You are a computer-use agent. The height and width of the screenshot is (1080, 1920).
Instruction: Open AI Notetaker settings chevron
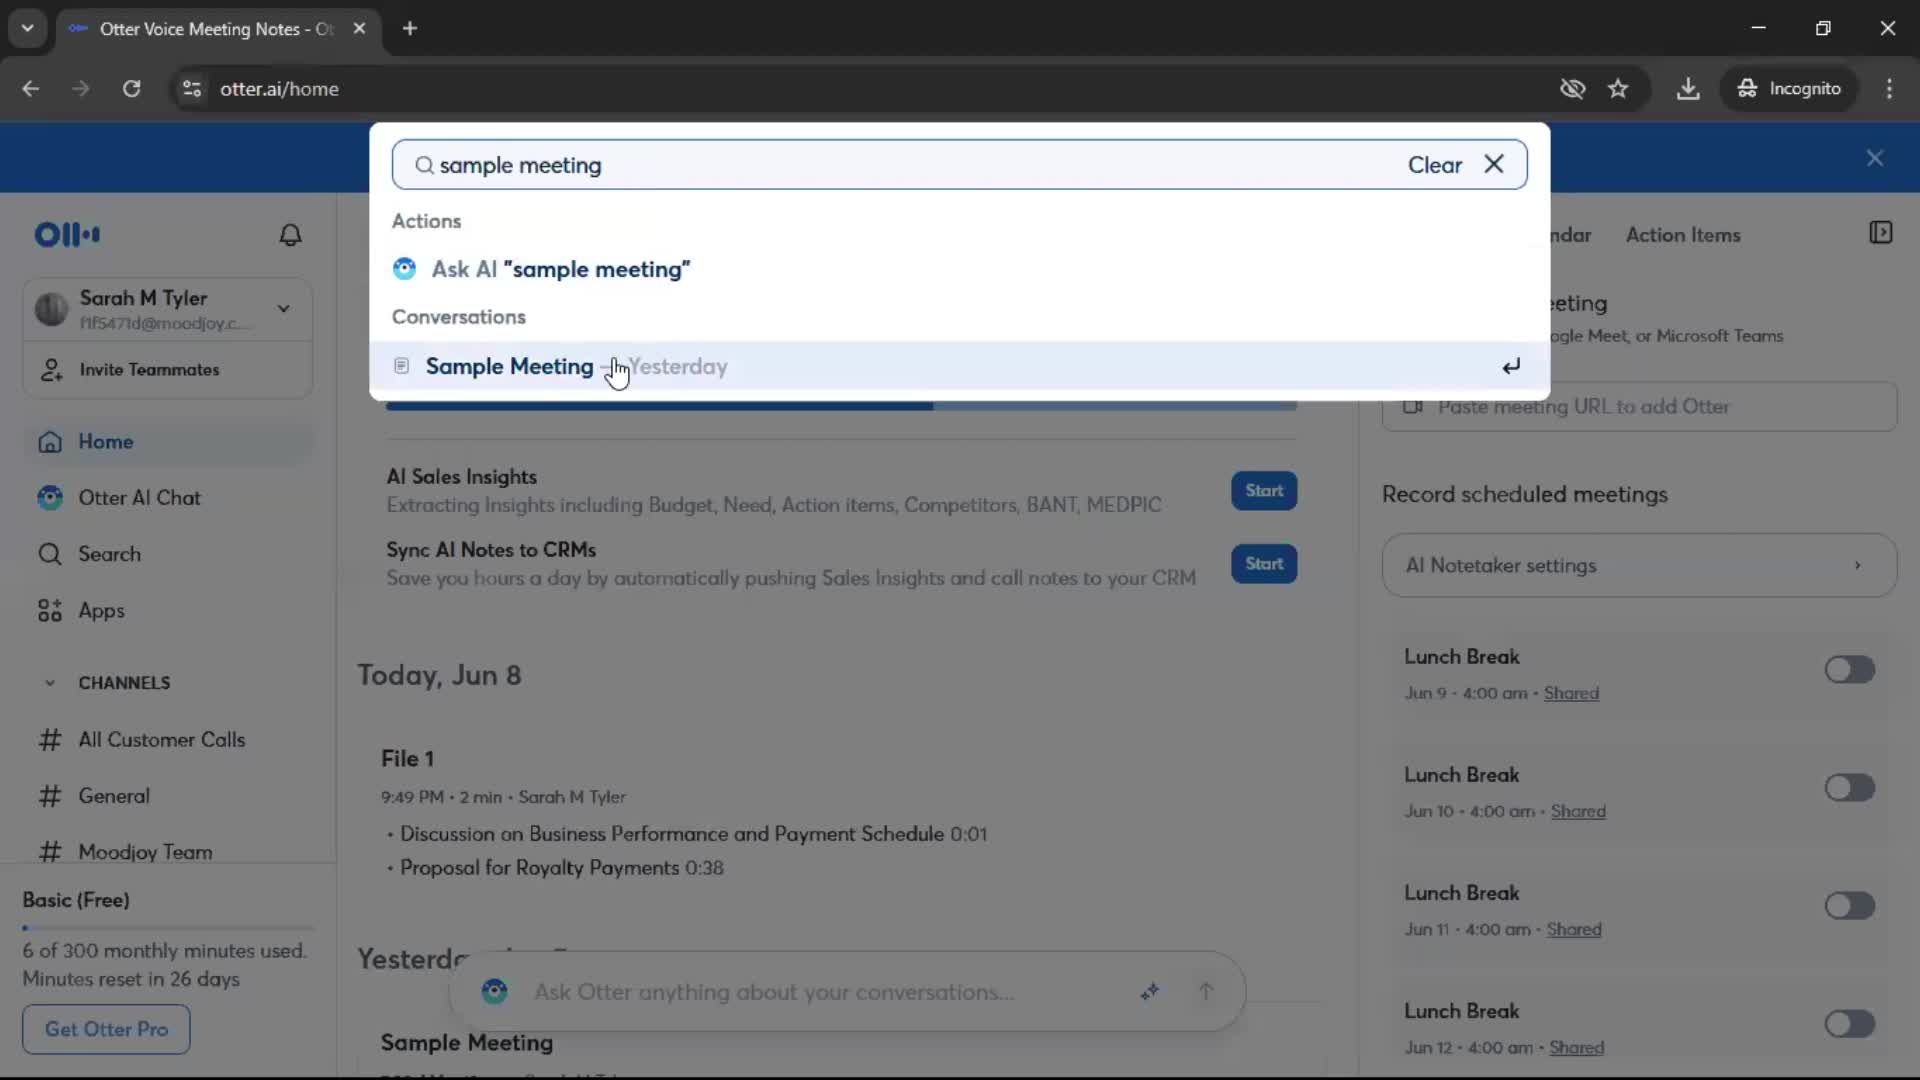(1858, 566)
